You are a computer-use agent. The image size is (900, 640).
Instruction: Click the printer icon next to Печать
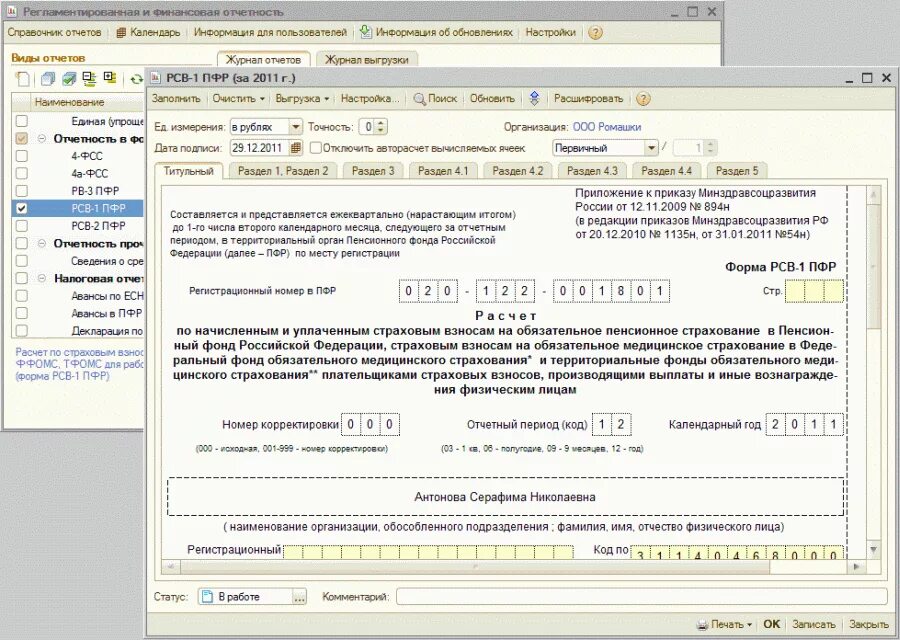coord(702,625)
